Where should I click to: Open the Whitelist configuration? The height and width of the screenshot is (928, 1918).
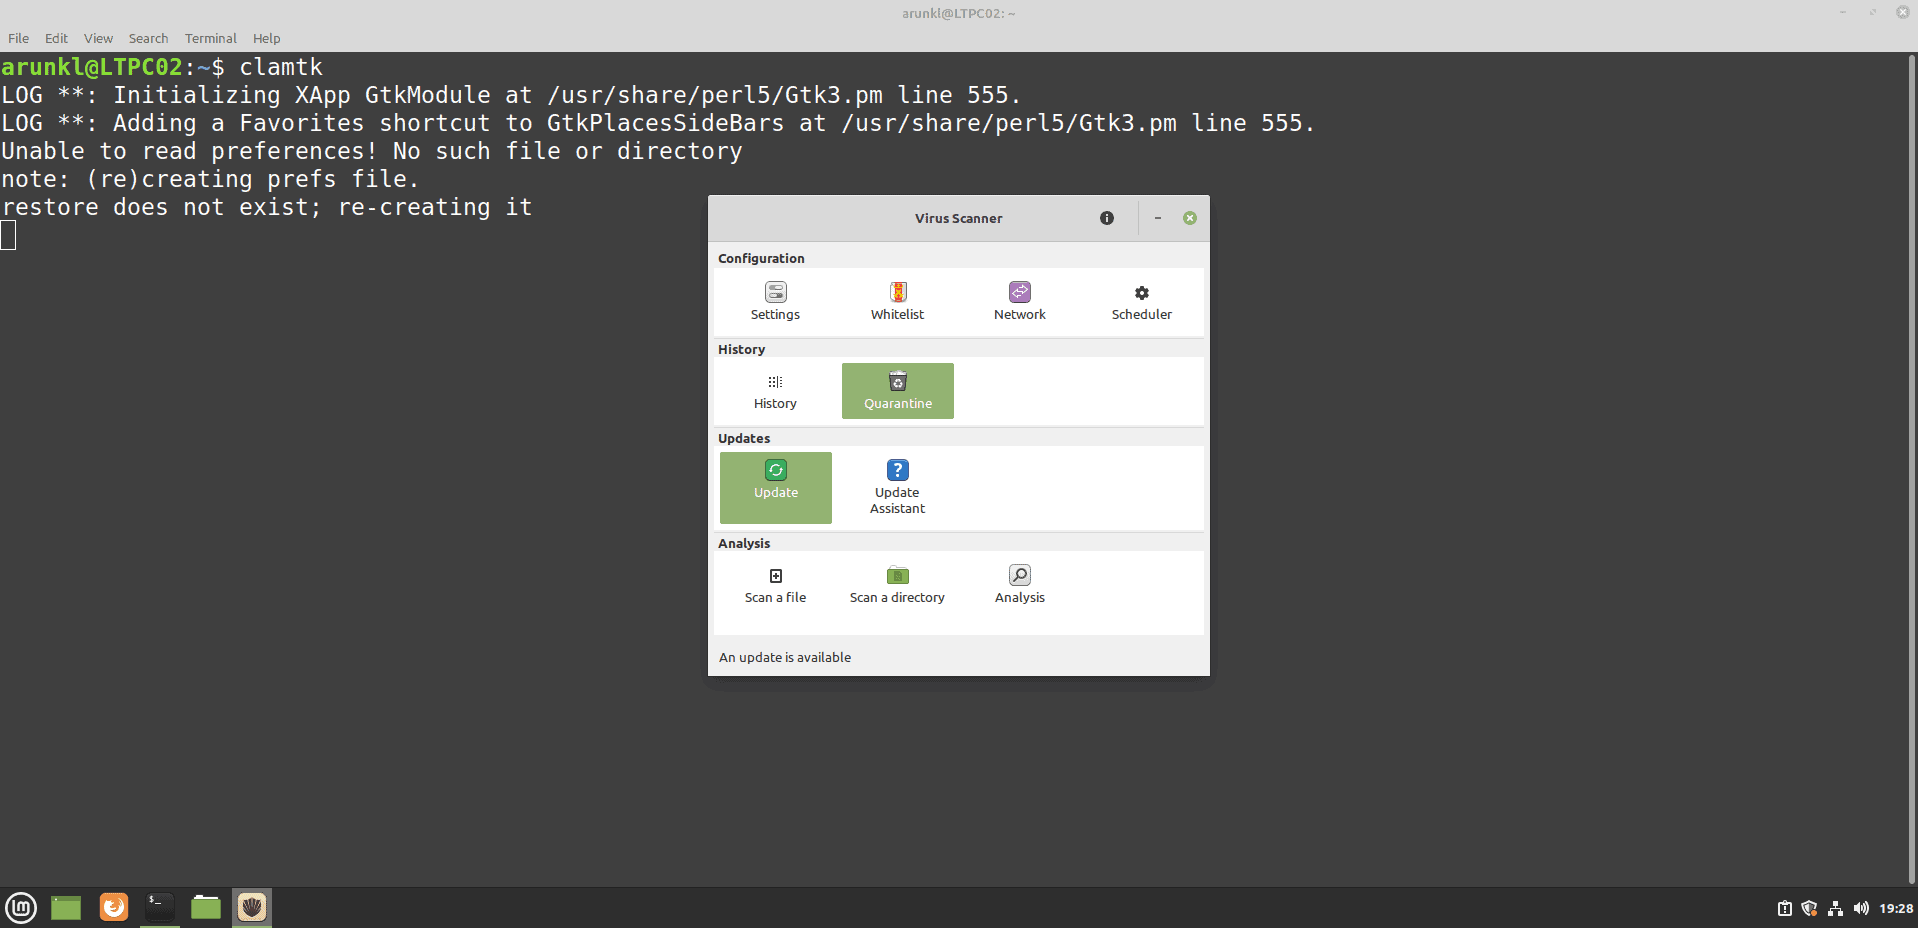897,301
